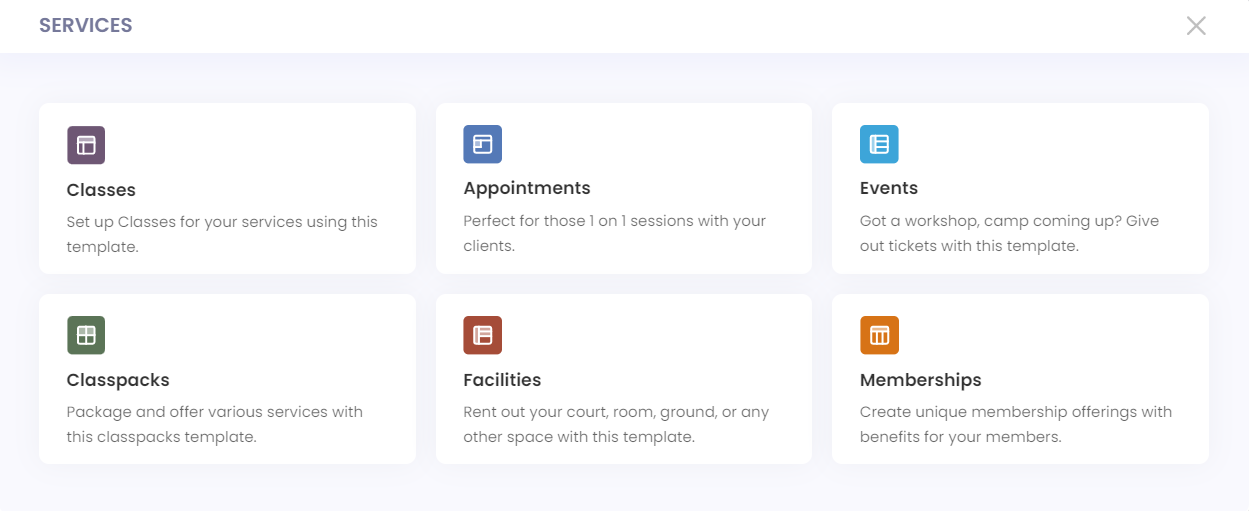Click the light blue Events template icon
1249x511 pixels.
[x=879, y=144]
